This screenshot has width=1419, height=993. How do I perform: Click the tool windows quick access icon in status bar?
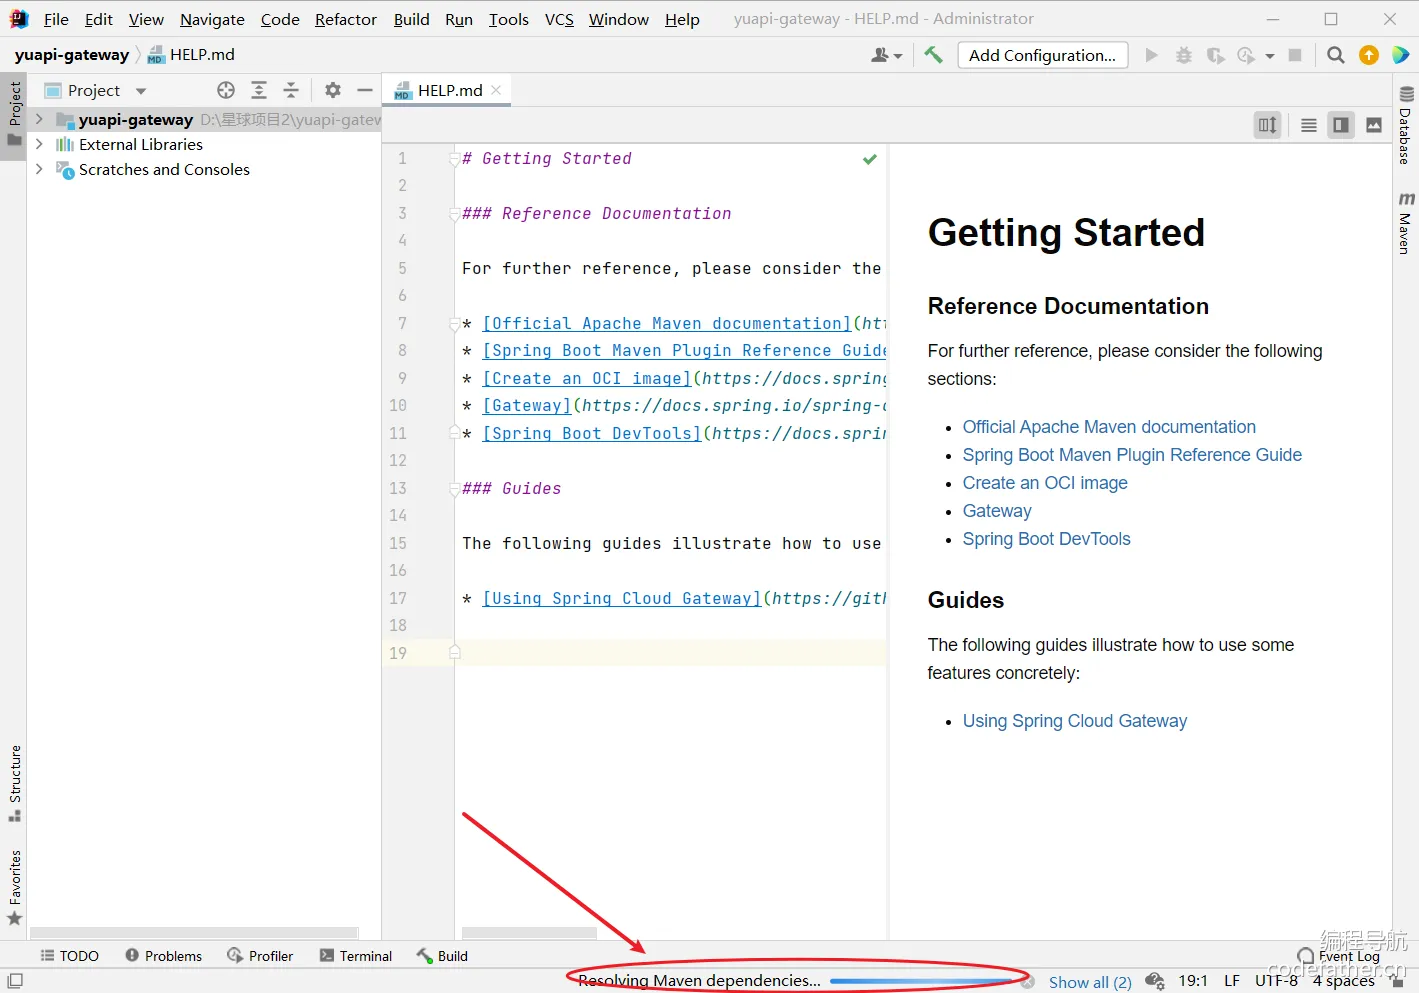tap(15, 981)
